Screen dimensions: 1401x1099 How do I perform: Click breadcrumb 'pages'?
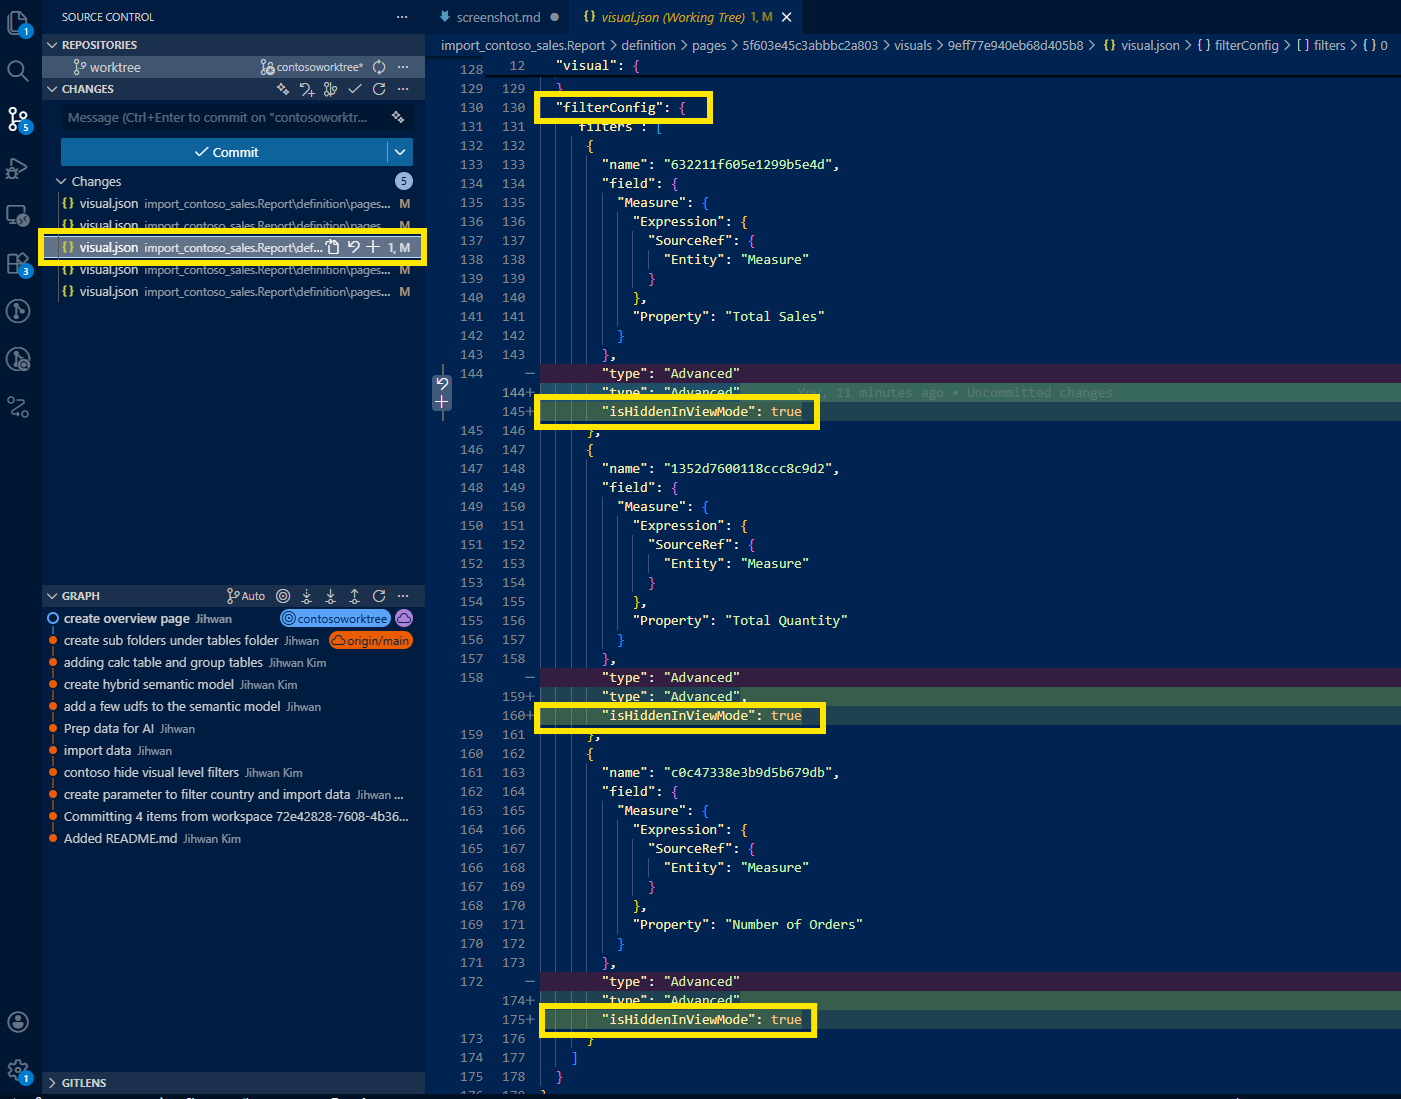coord(709,45)
